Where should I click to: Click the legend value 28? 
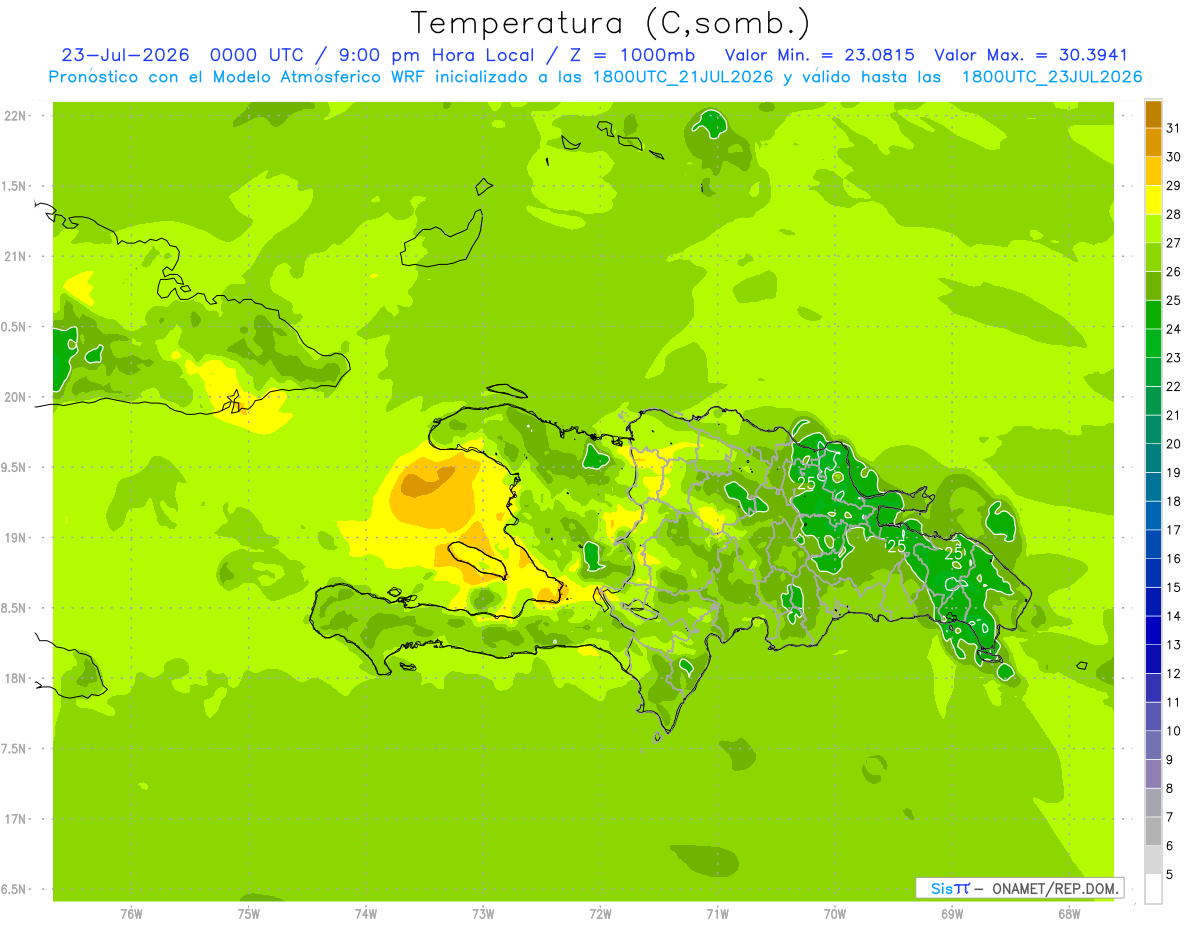[x=1174, y=214]
